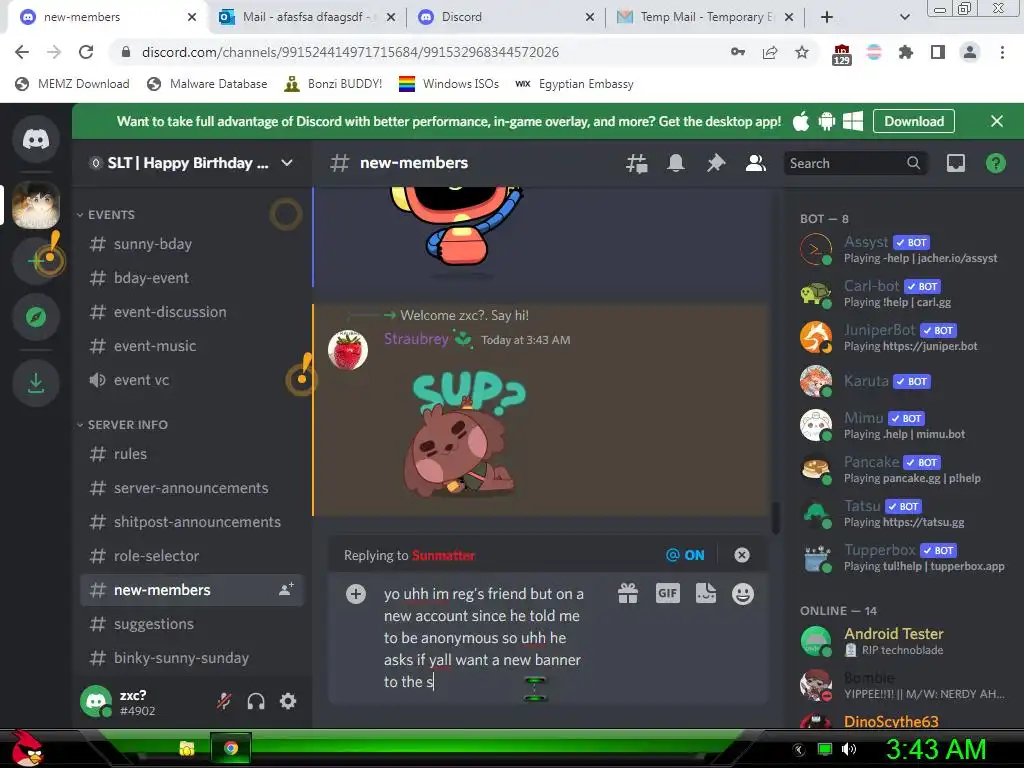Click the search field in Discord header
Image resolution: width=1024 pixels, height=768 pixels.
click(855, 163)
